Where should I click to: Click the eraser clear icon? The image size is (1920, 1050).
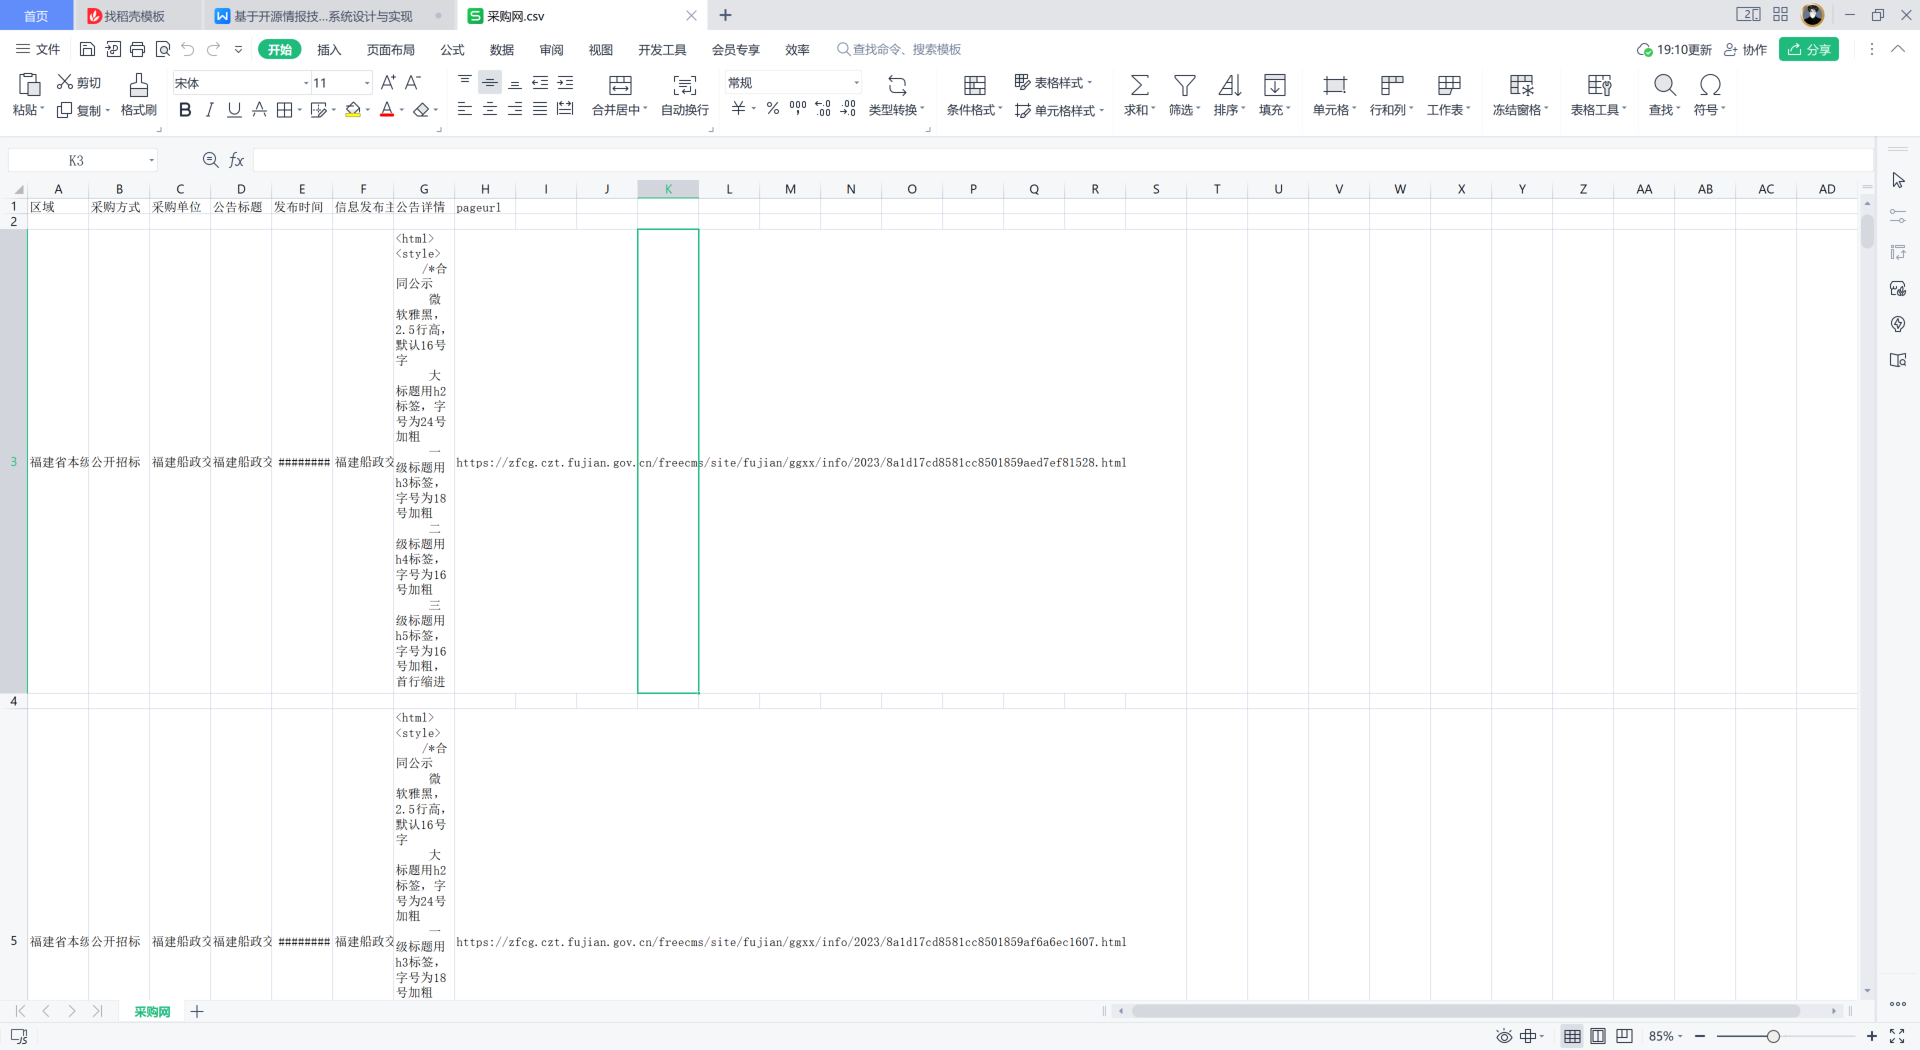(x=421, y=110)
